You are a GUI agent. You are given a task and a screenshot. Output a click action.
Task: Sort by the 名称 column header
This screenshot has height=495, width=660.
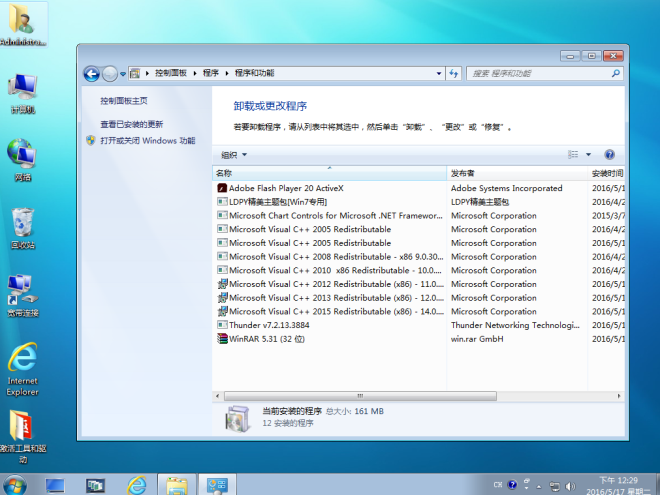pos(329,173)
